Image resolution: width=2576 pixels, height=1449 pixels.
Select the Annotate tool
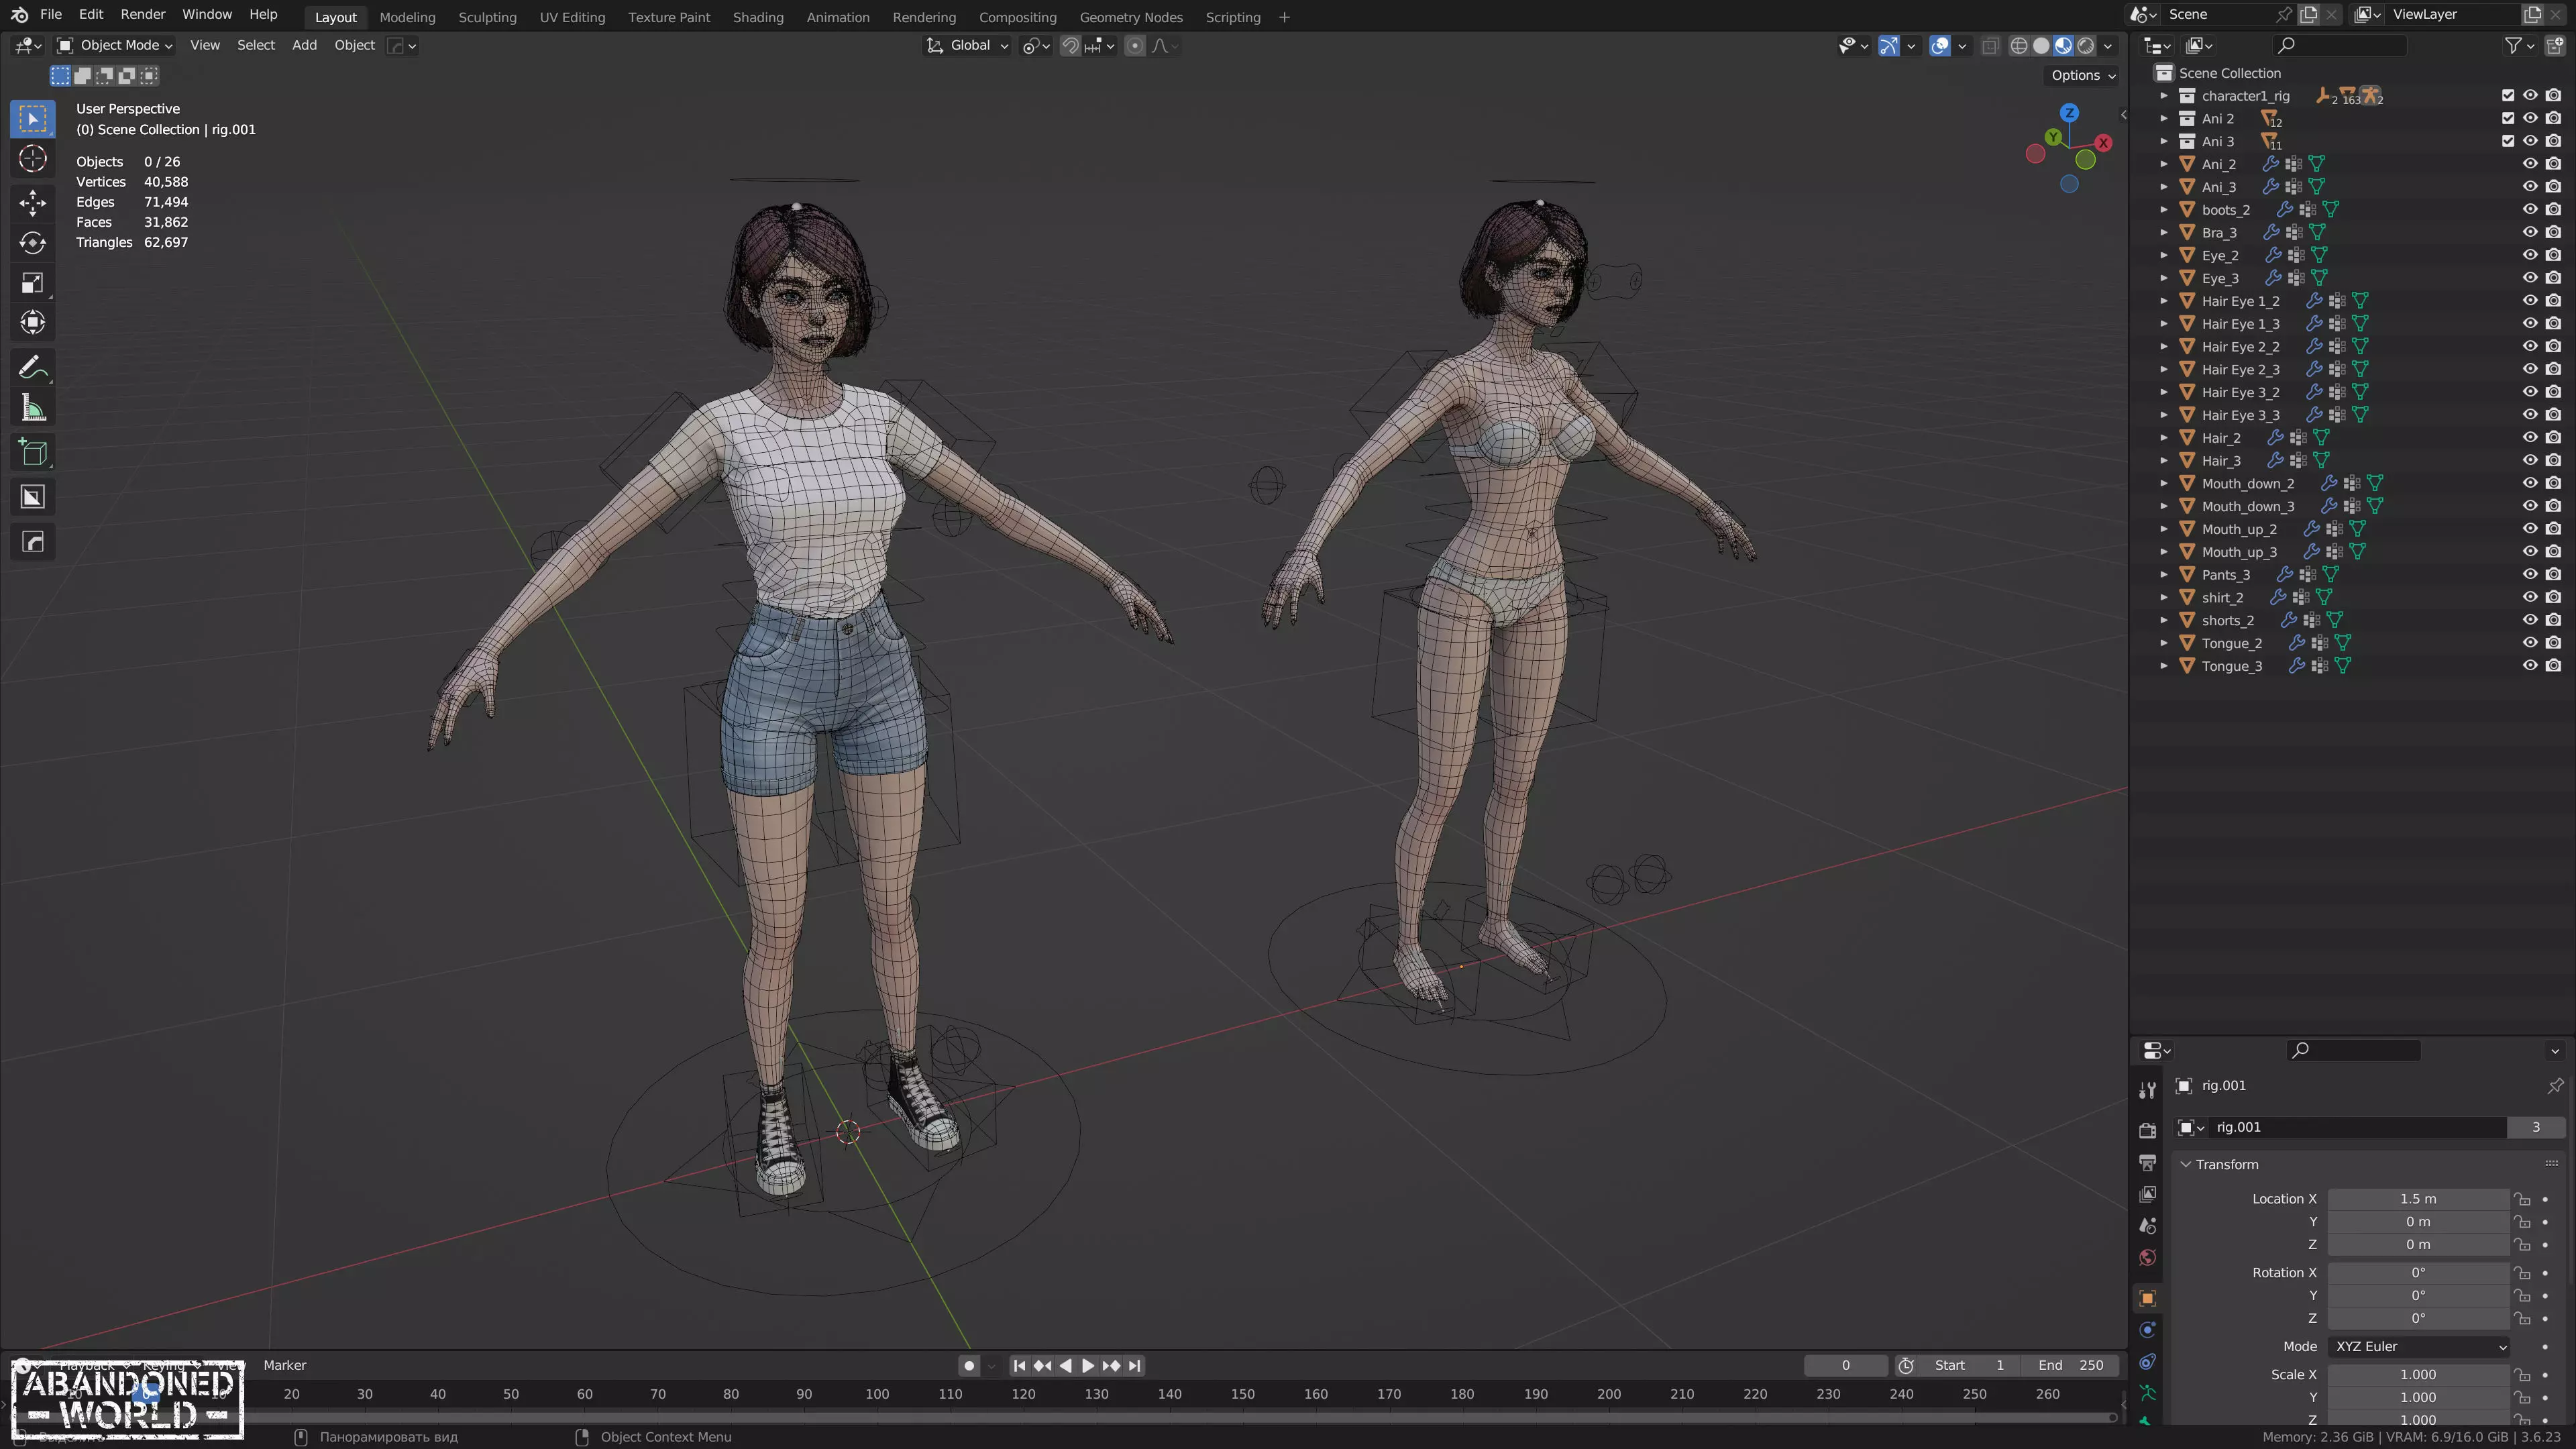pos(33,368)
